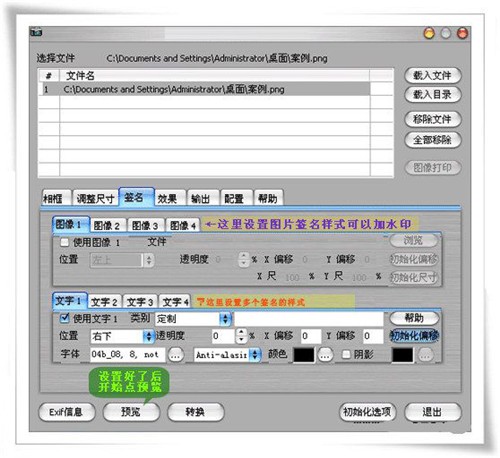This screenshot has width=500, height=458.
Task: Click the text X 偏移 field
Action: click(311, 336)
